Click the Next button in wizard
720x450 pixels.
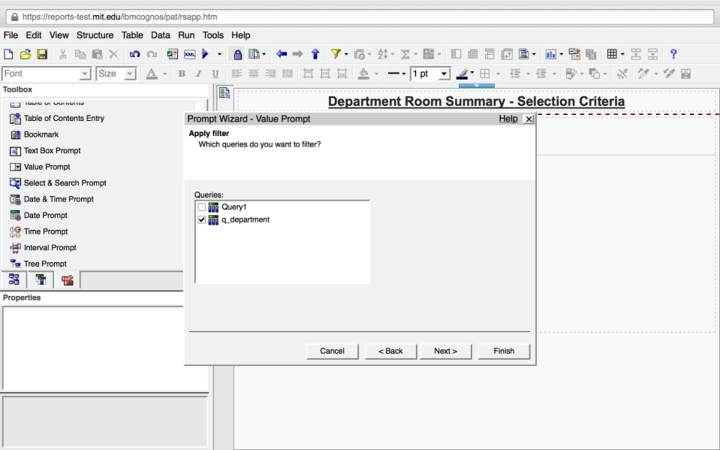coord(446,351)
